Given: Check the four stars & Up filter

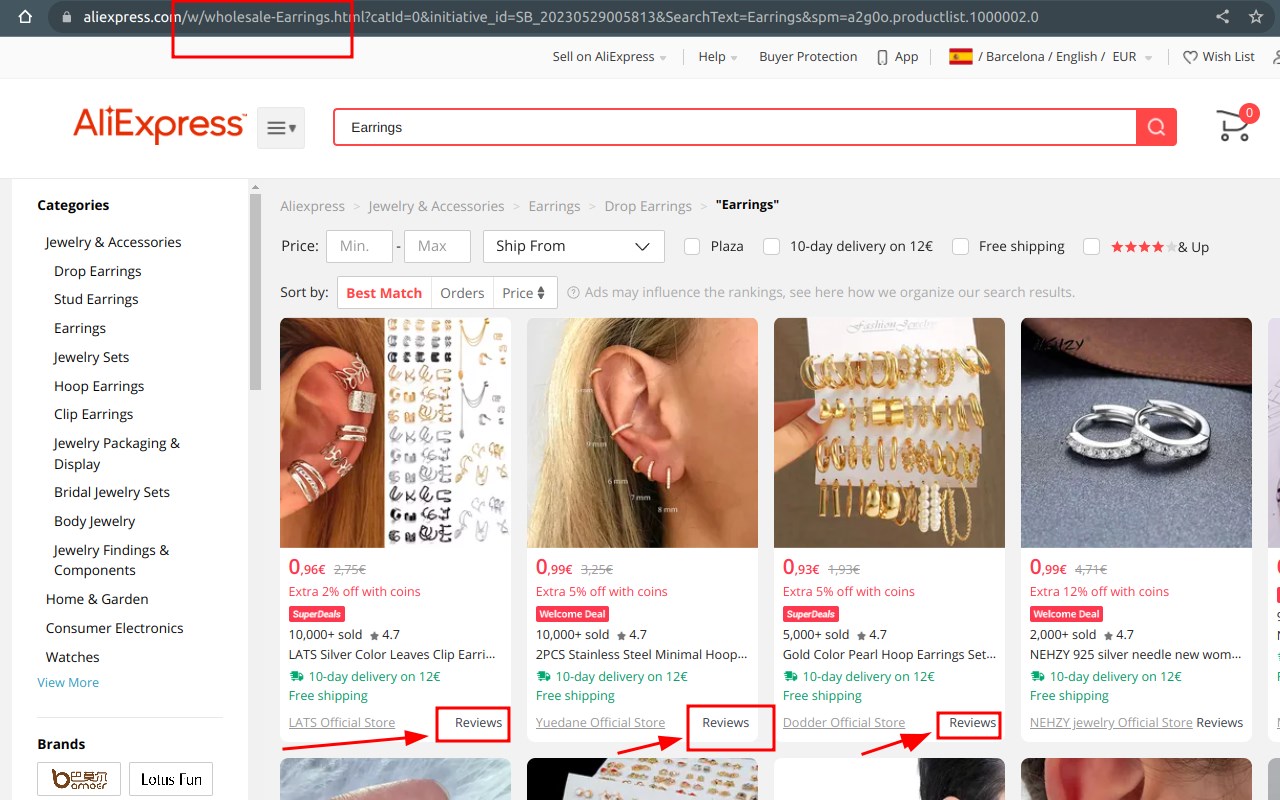Looking at the screenshot, I should coord(1092,246).
